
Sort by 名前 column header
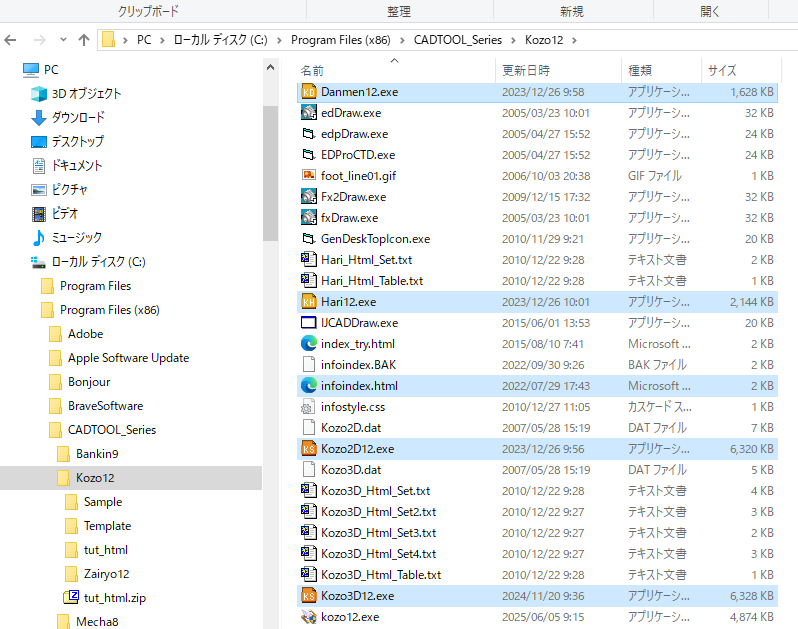click(x=395, y=71)
